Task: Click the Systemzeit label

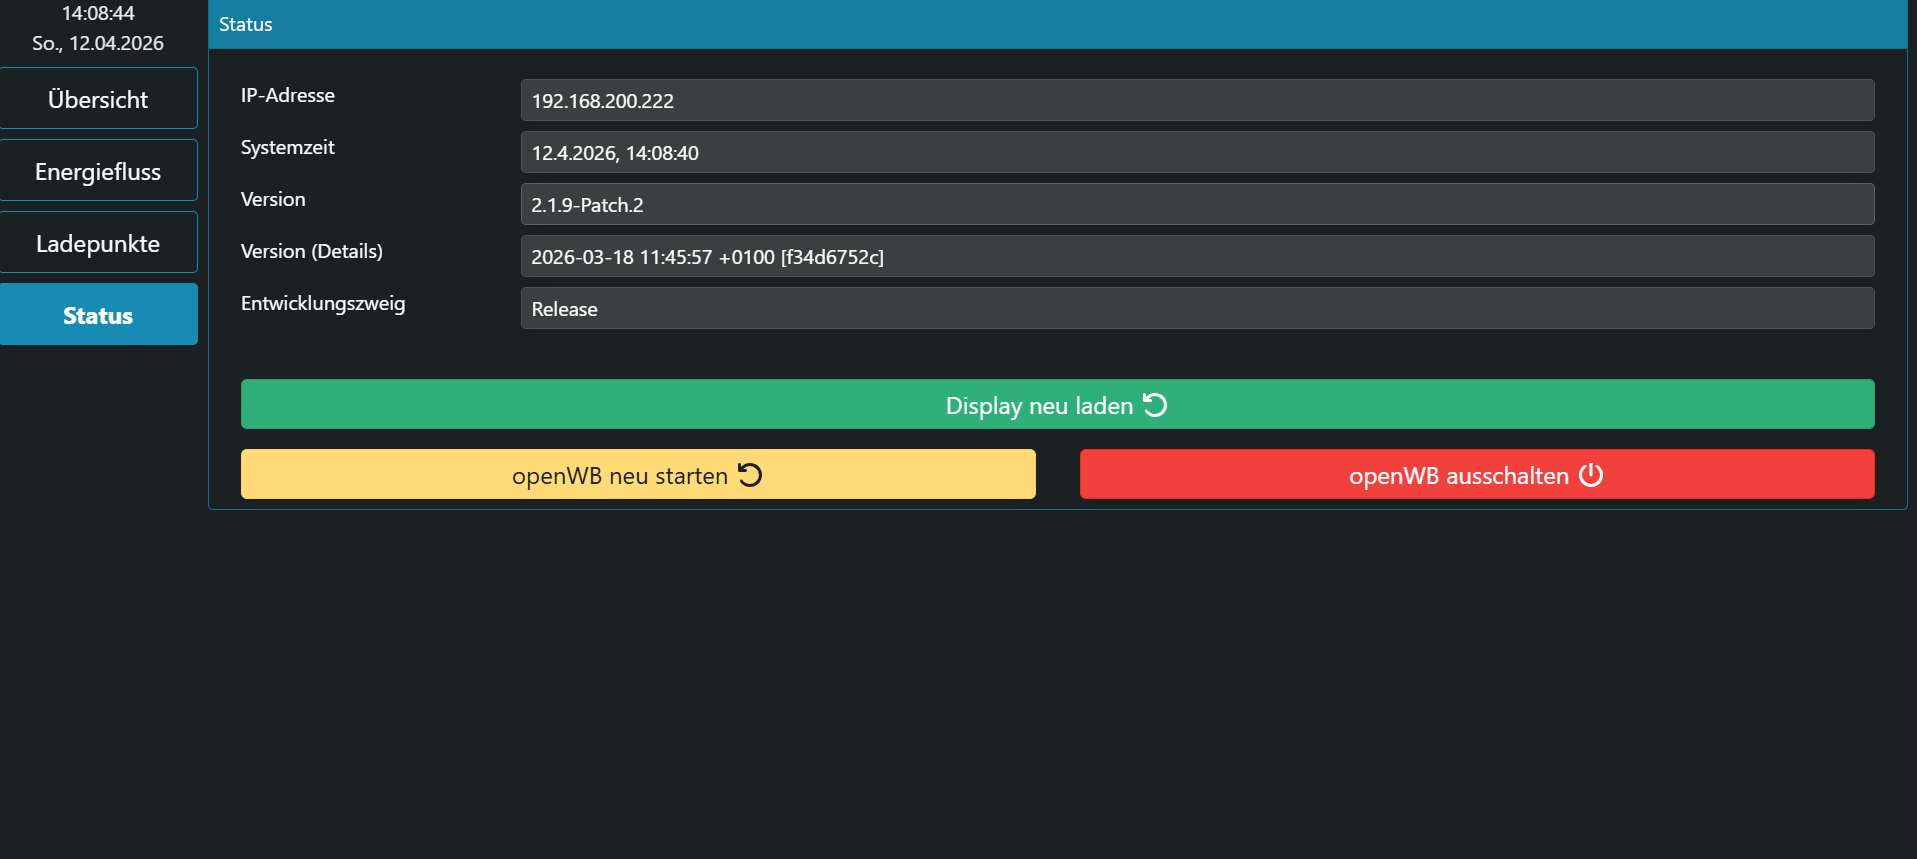Action: (288, 147)
